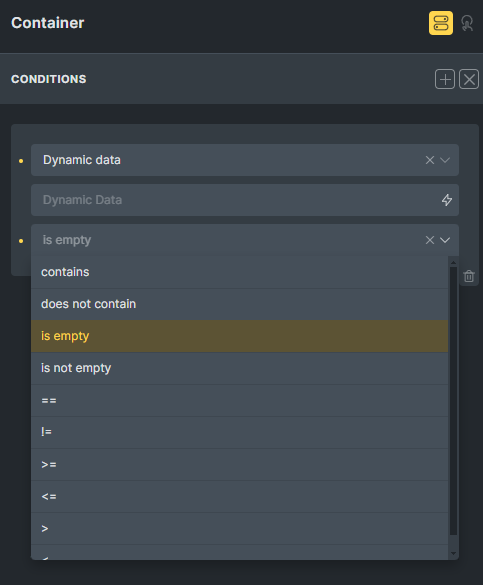The image size is (483, 585).
Task: Open the interactions pointer icon
Action: pos(467,23)
